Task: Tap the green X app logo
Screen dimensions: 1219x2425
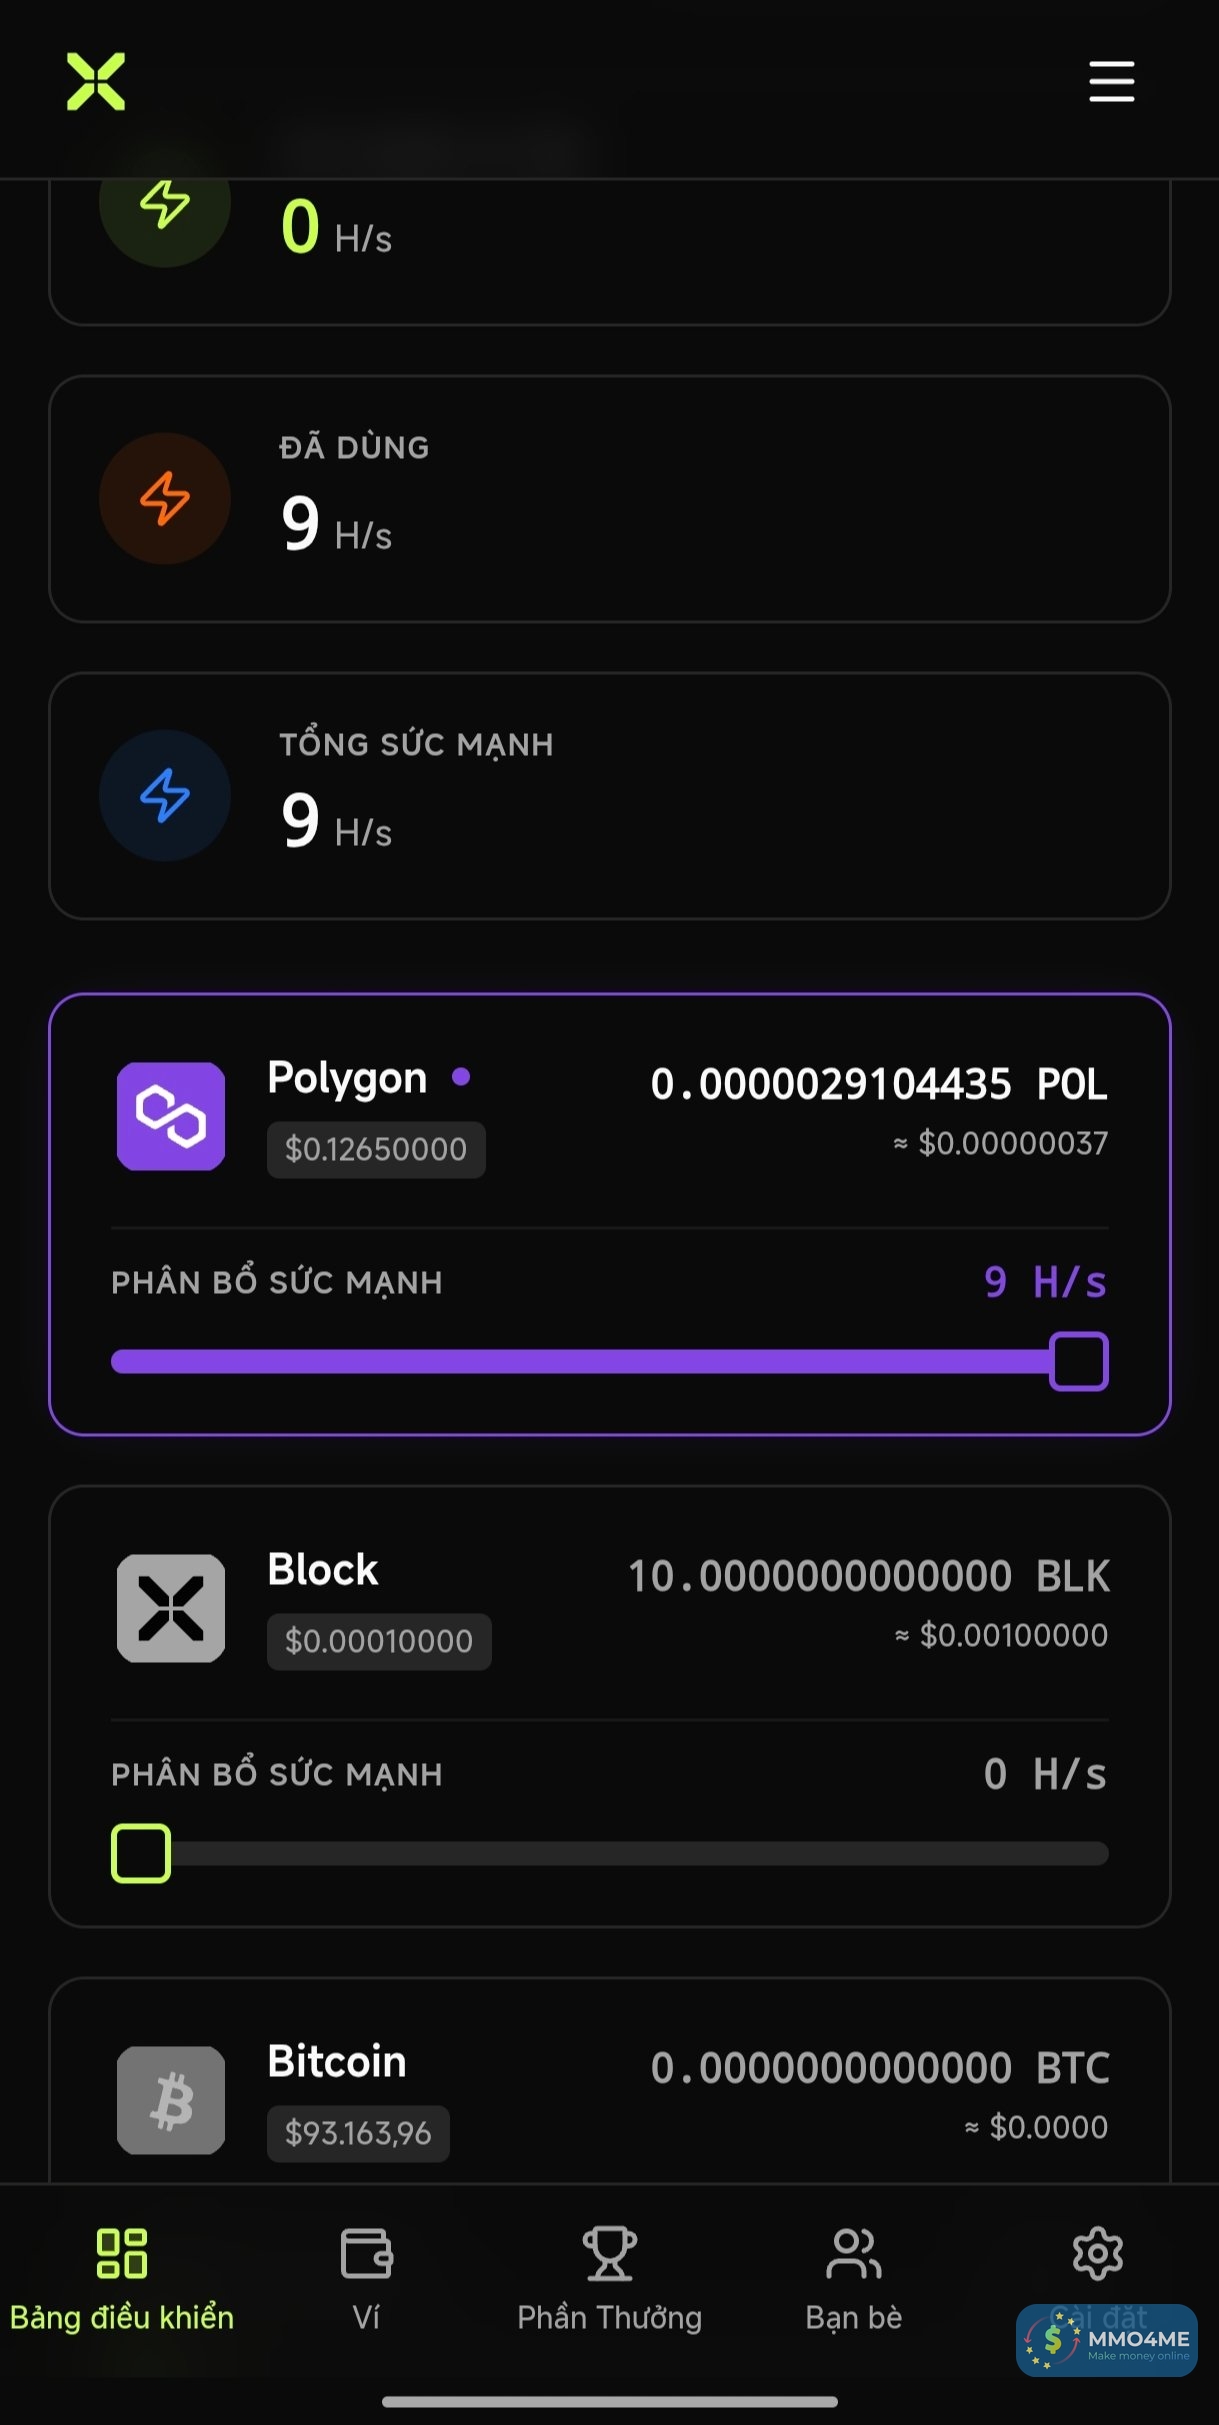Action: tap(96, 81)
